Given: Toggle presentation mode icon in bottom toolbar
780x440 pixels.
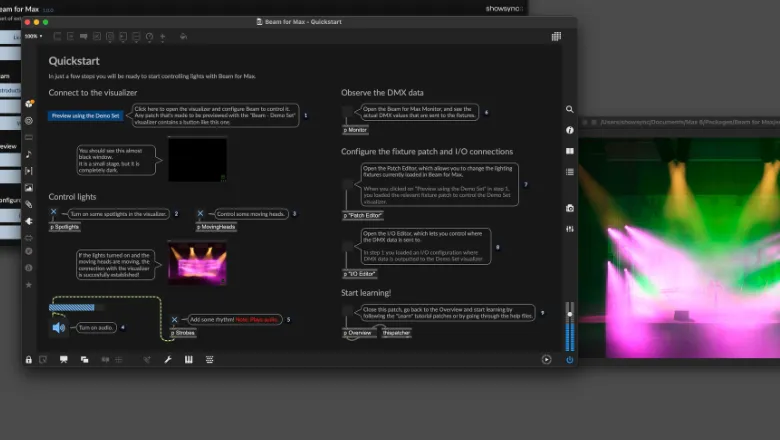Looking at the screenshot, I should (x=64, y=359).
